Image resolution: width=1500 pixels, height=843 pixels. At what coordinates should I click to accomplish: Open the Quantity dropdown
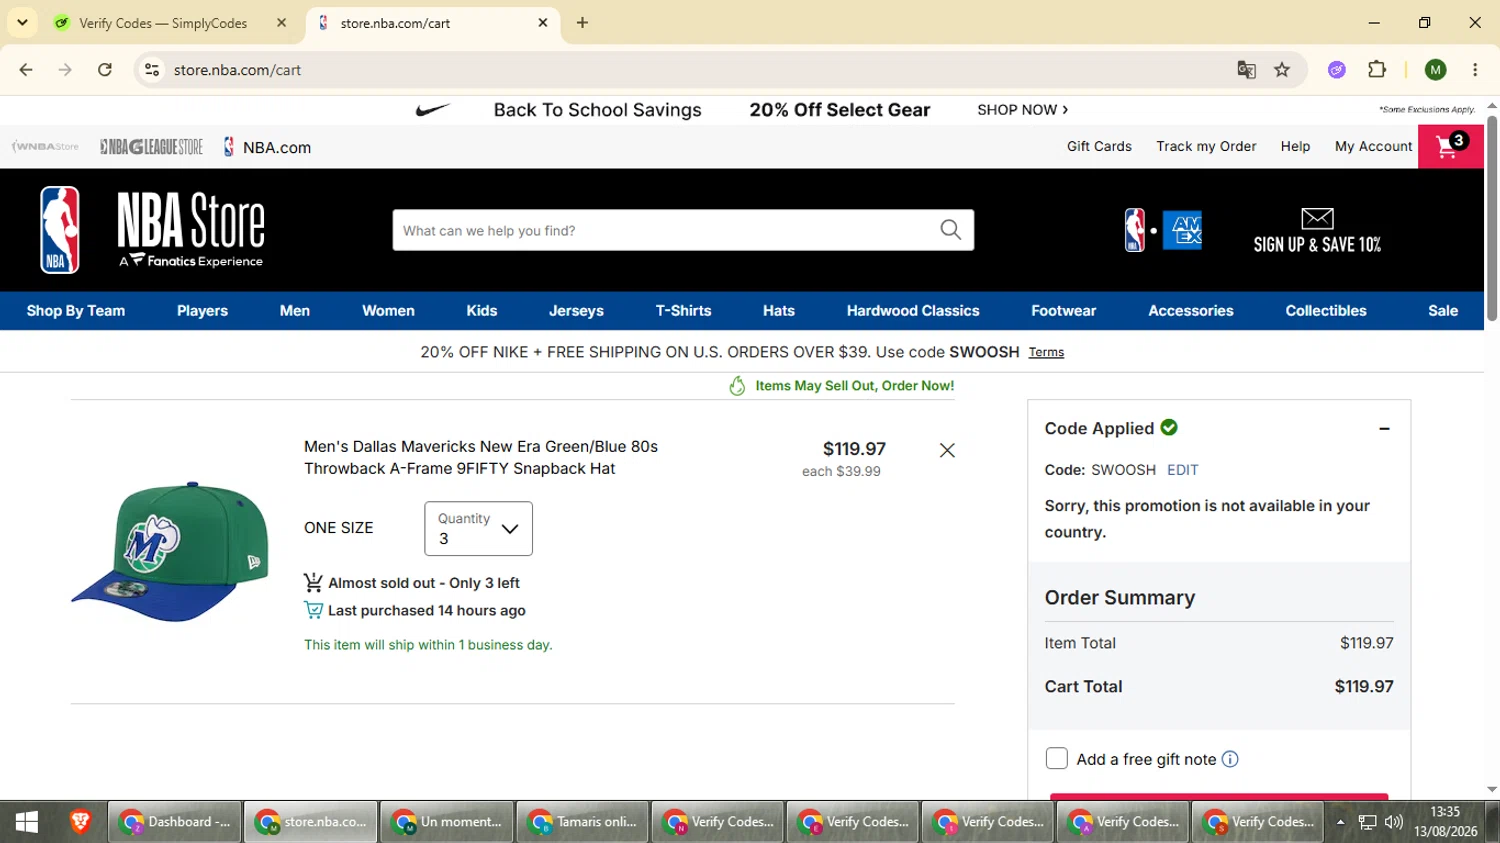[x=478, y=529]
